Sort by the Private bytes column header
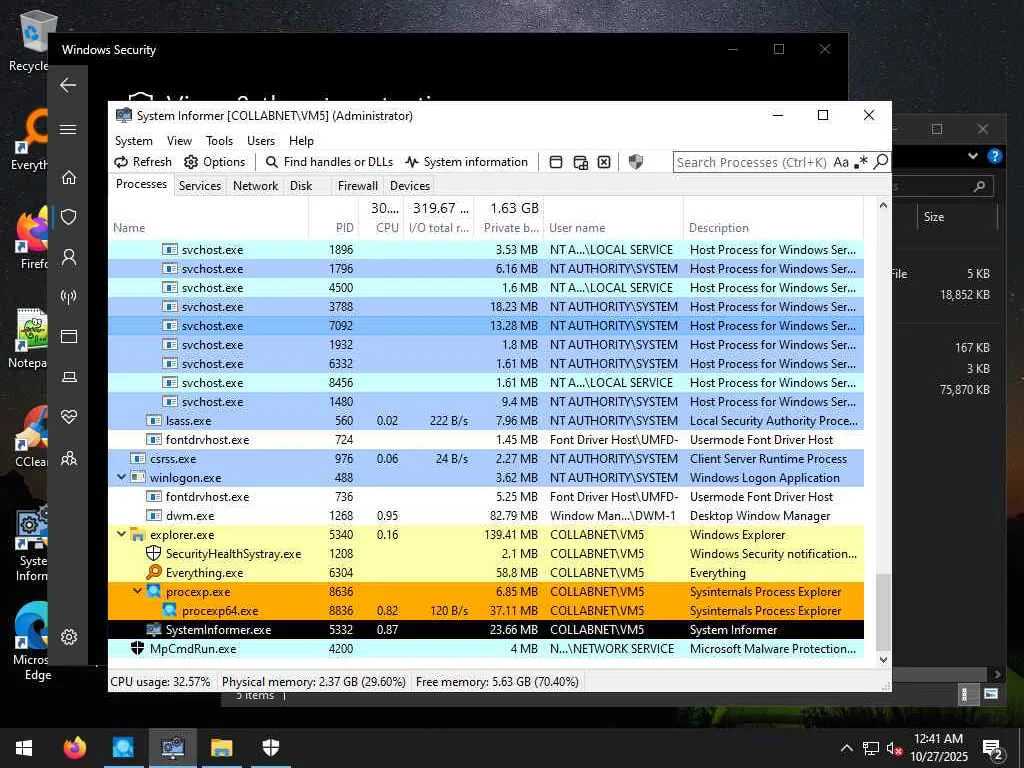This screenshot has height=768, width=1024. [511, 228]
